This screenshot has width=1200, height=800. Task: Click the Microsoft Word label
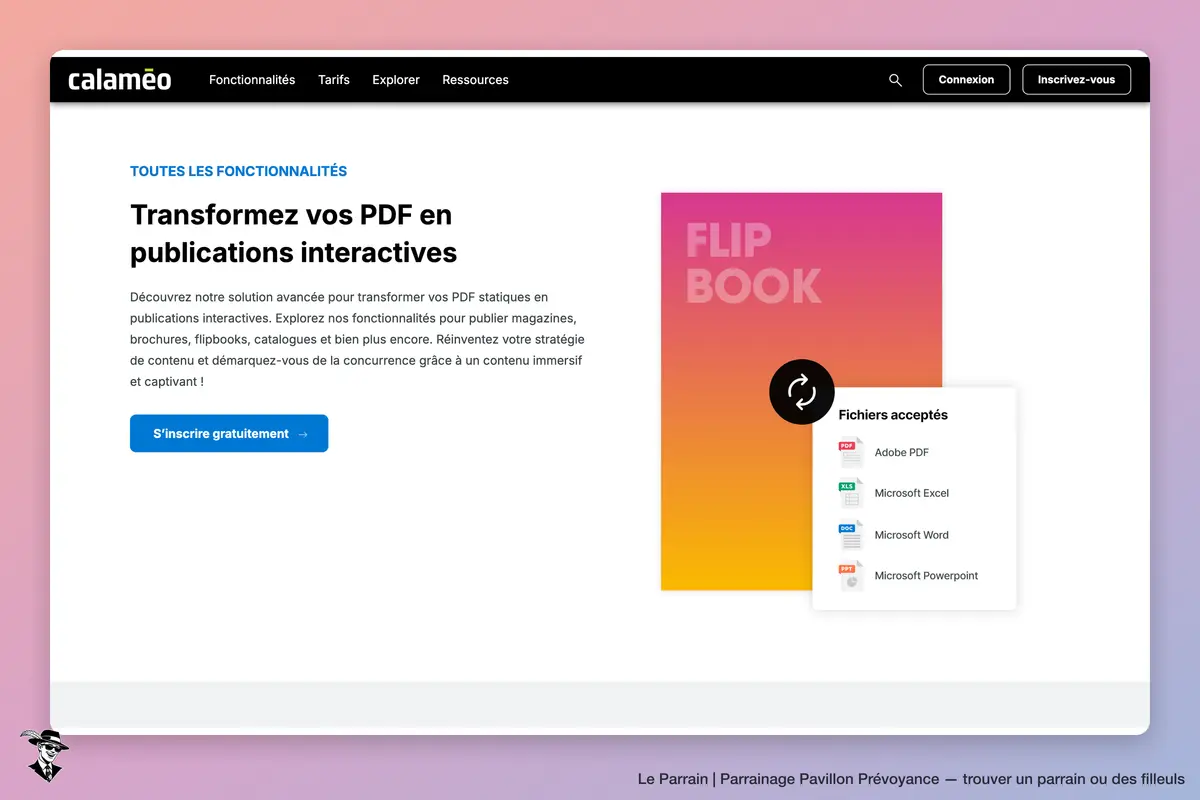click(x=912, y=535)
